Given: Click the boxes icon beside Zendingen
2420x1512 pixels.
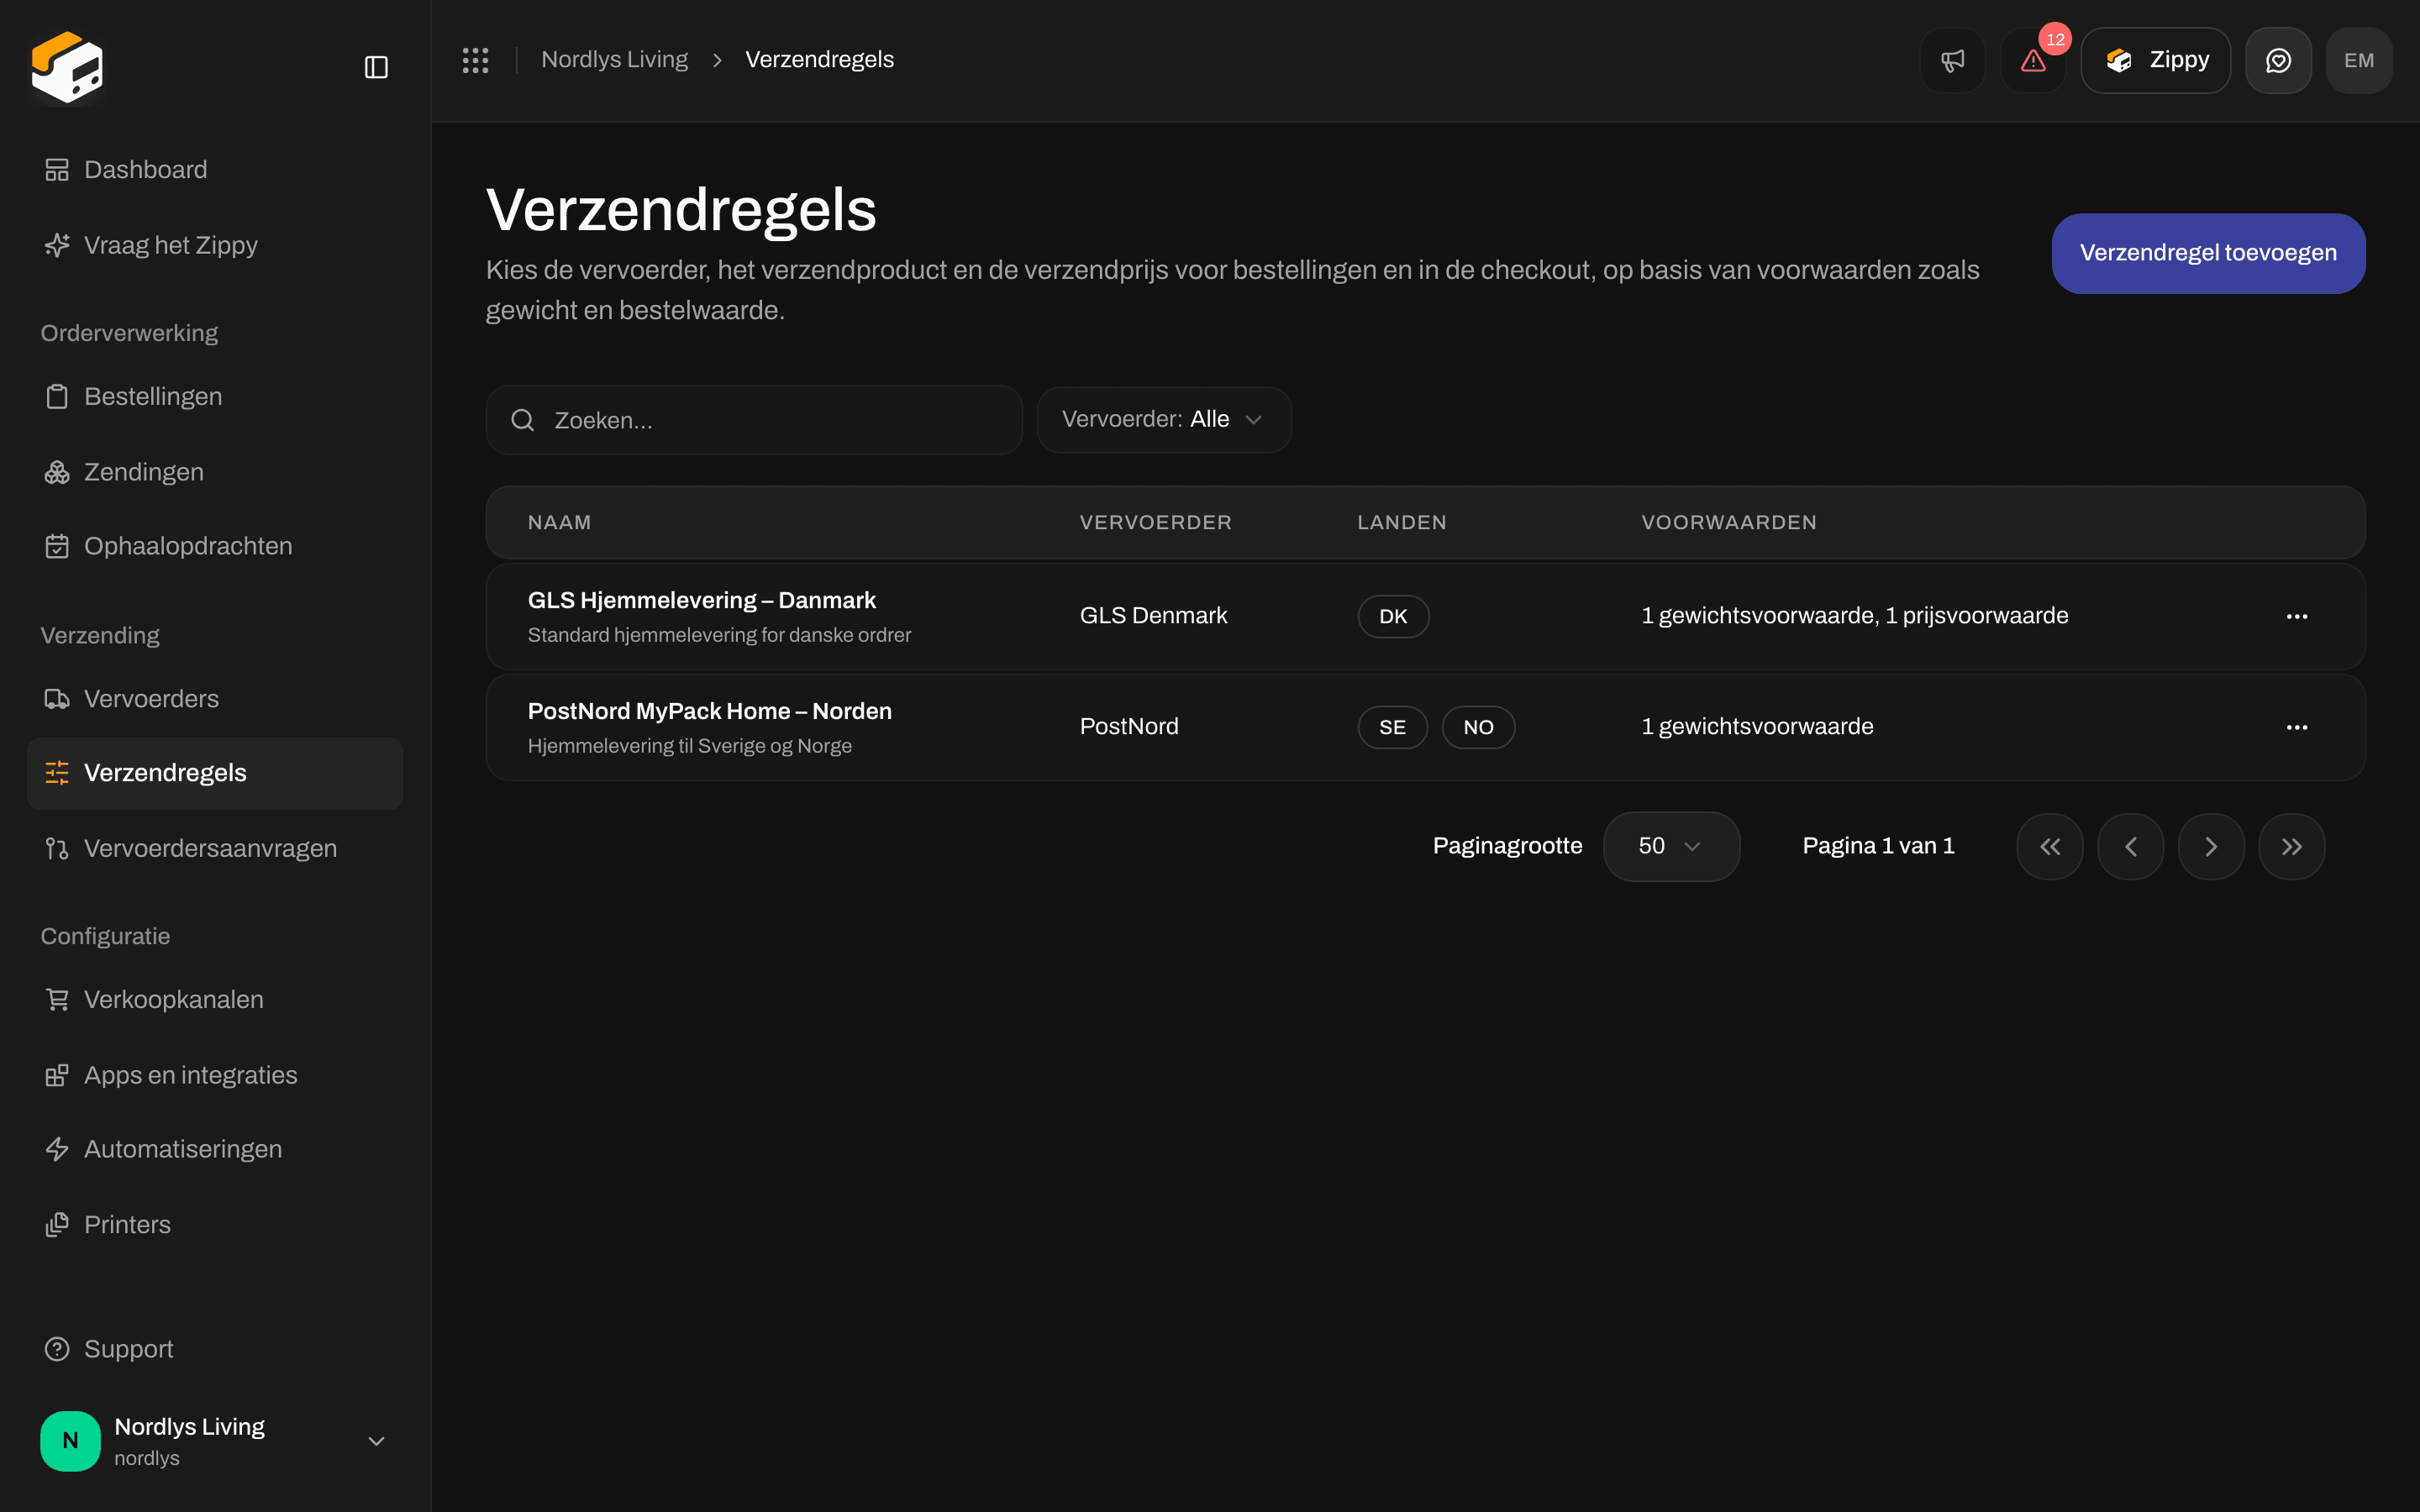Looking at the screenshot, I should click(57, 472).
